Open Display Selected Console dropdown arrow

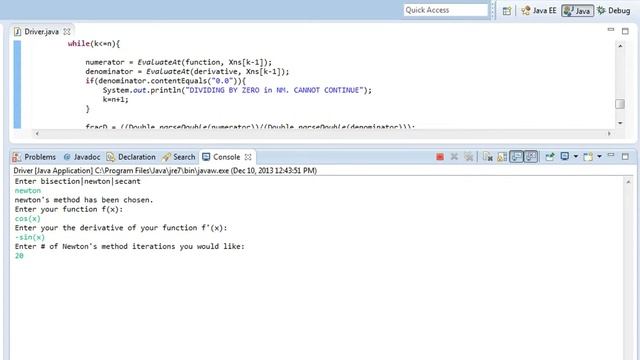[576, 156]
